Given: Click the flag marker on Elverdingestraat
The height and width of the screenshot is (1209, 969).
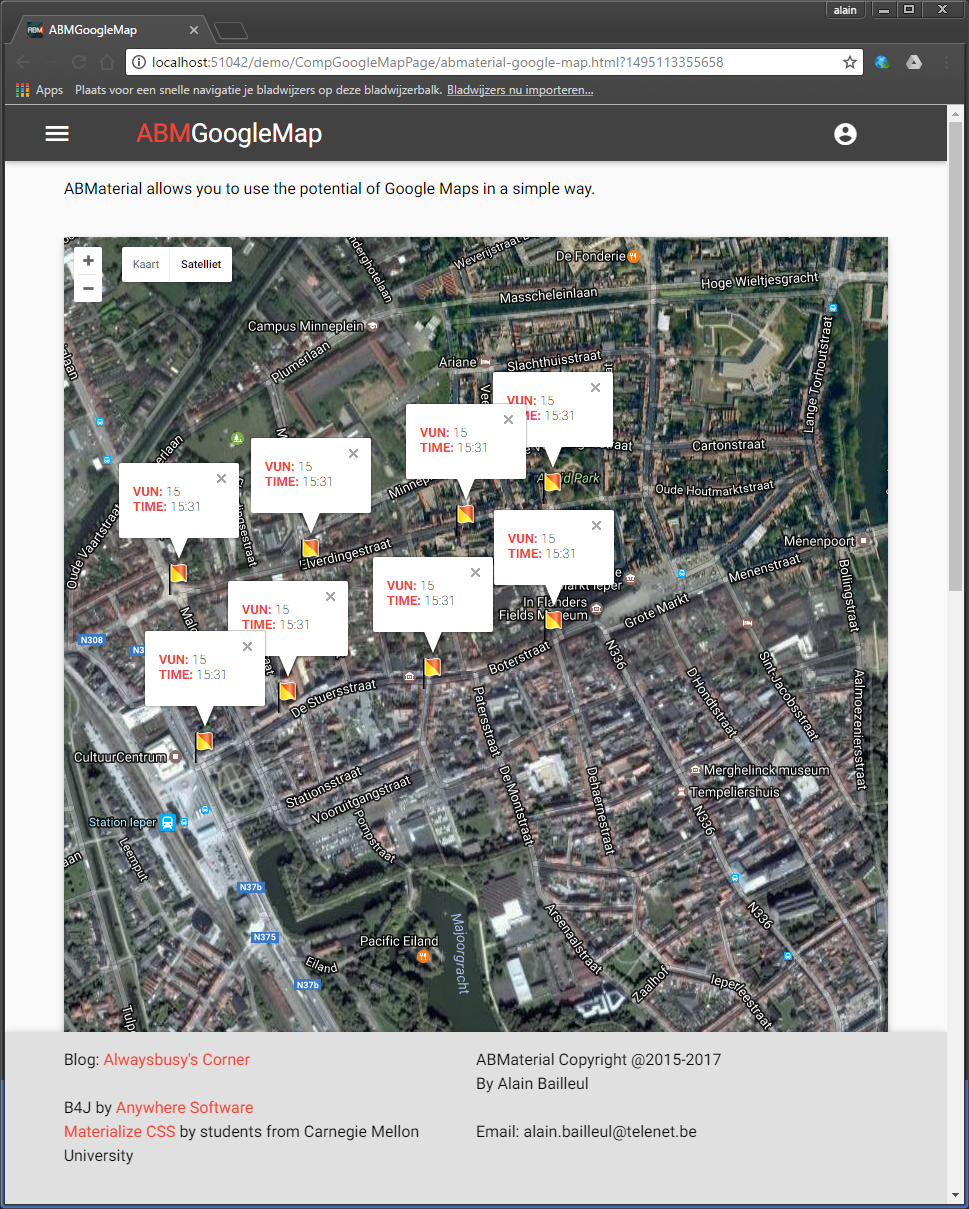Looking at the screenshot, I should coord(310,548).
